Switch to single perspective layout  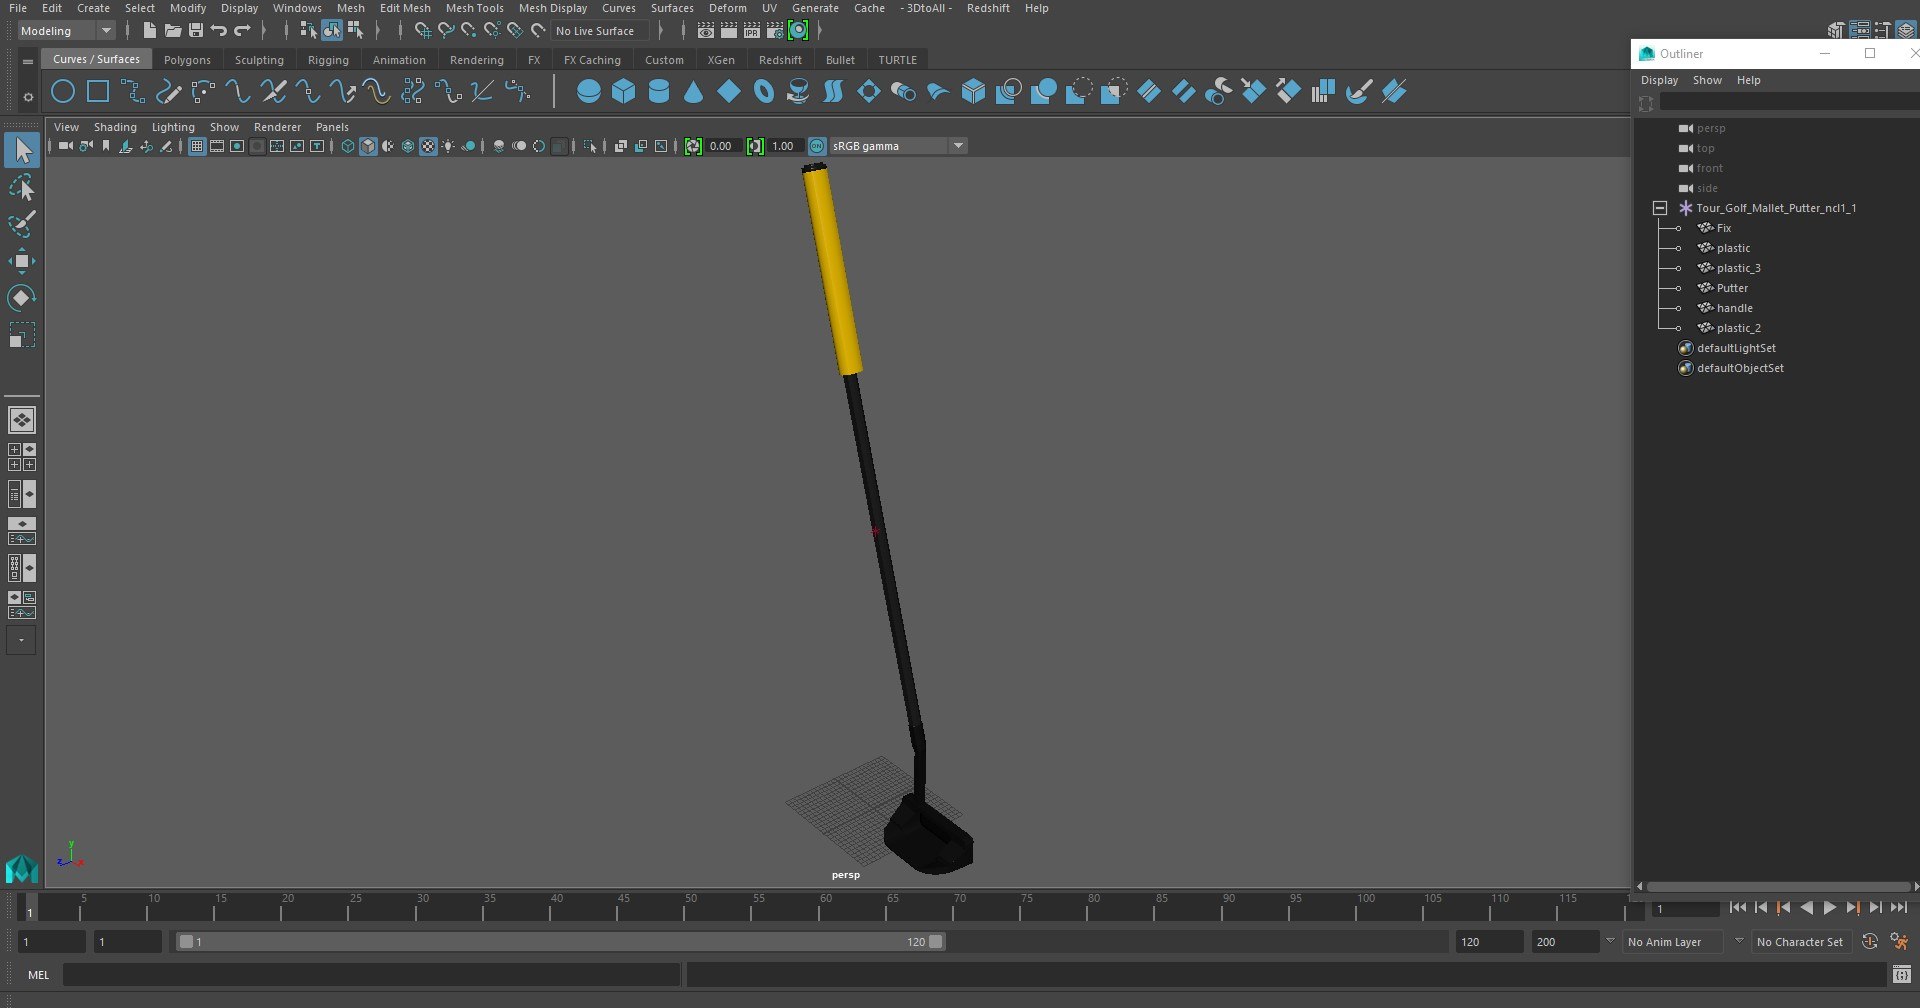[22, 420]
